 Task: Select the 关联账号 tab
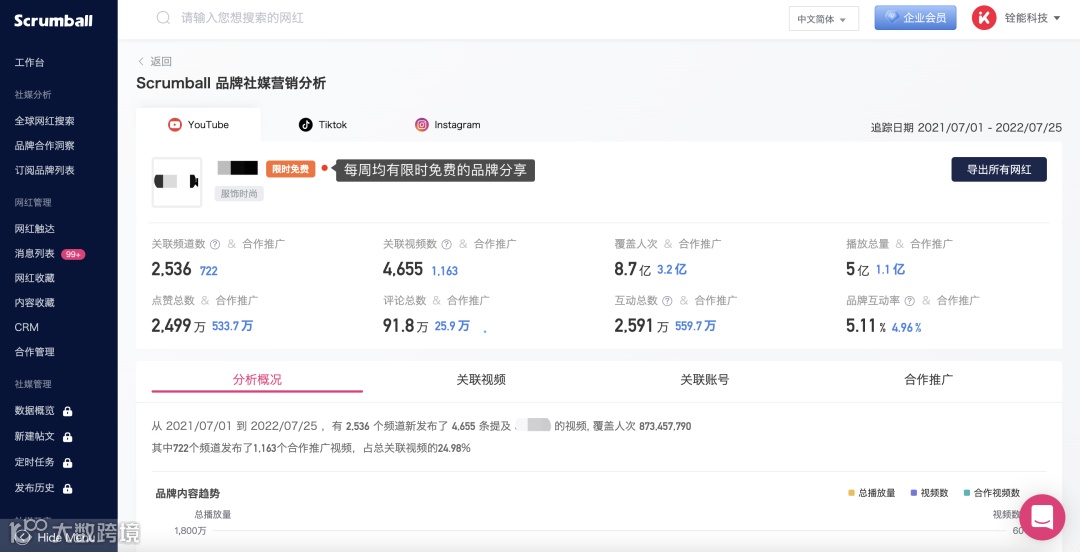(x=705, y=380)
